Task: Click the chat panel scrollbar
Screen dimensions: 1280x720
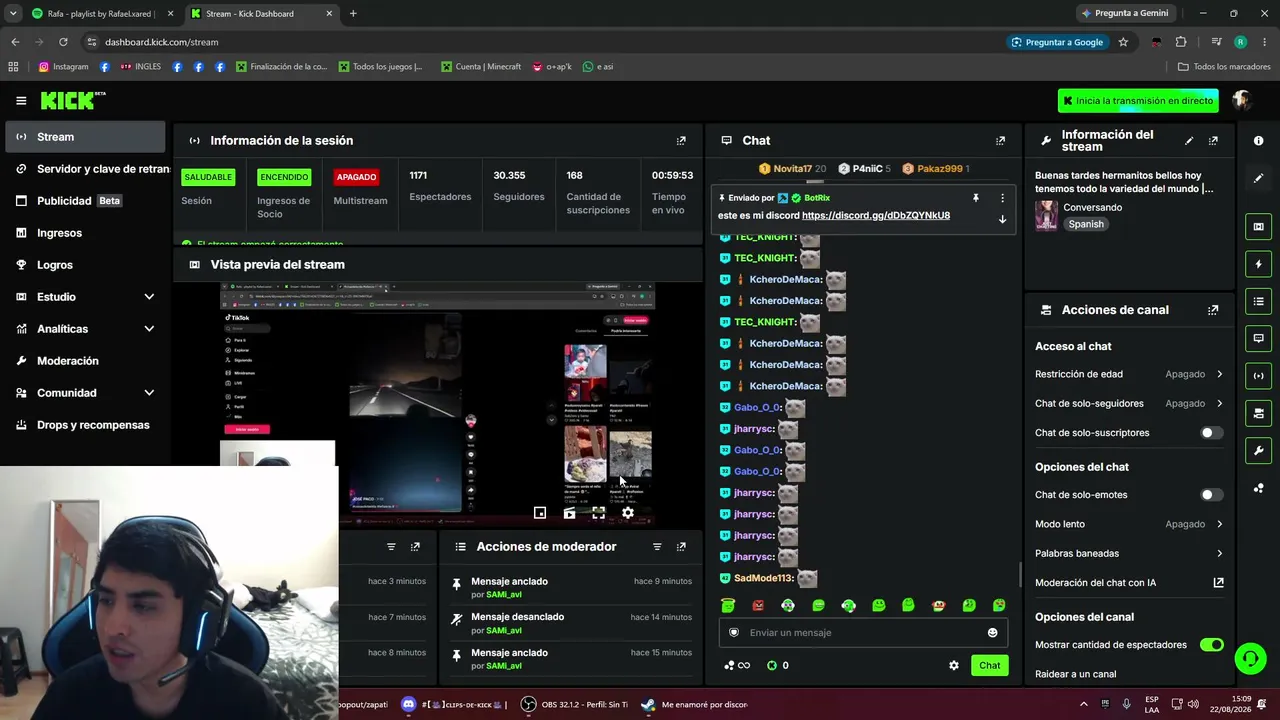Action: 1020,574
